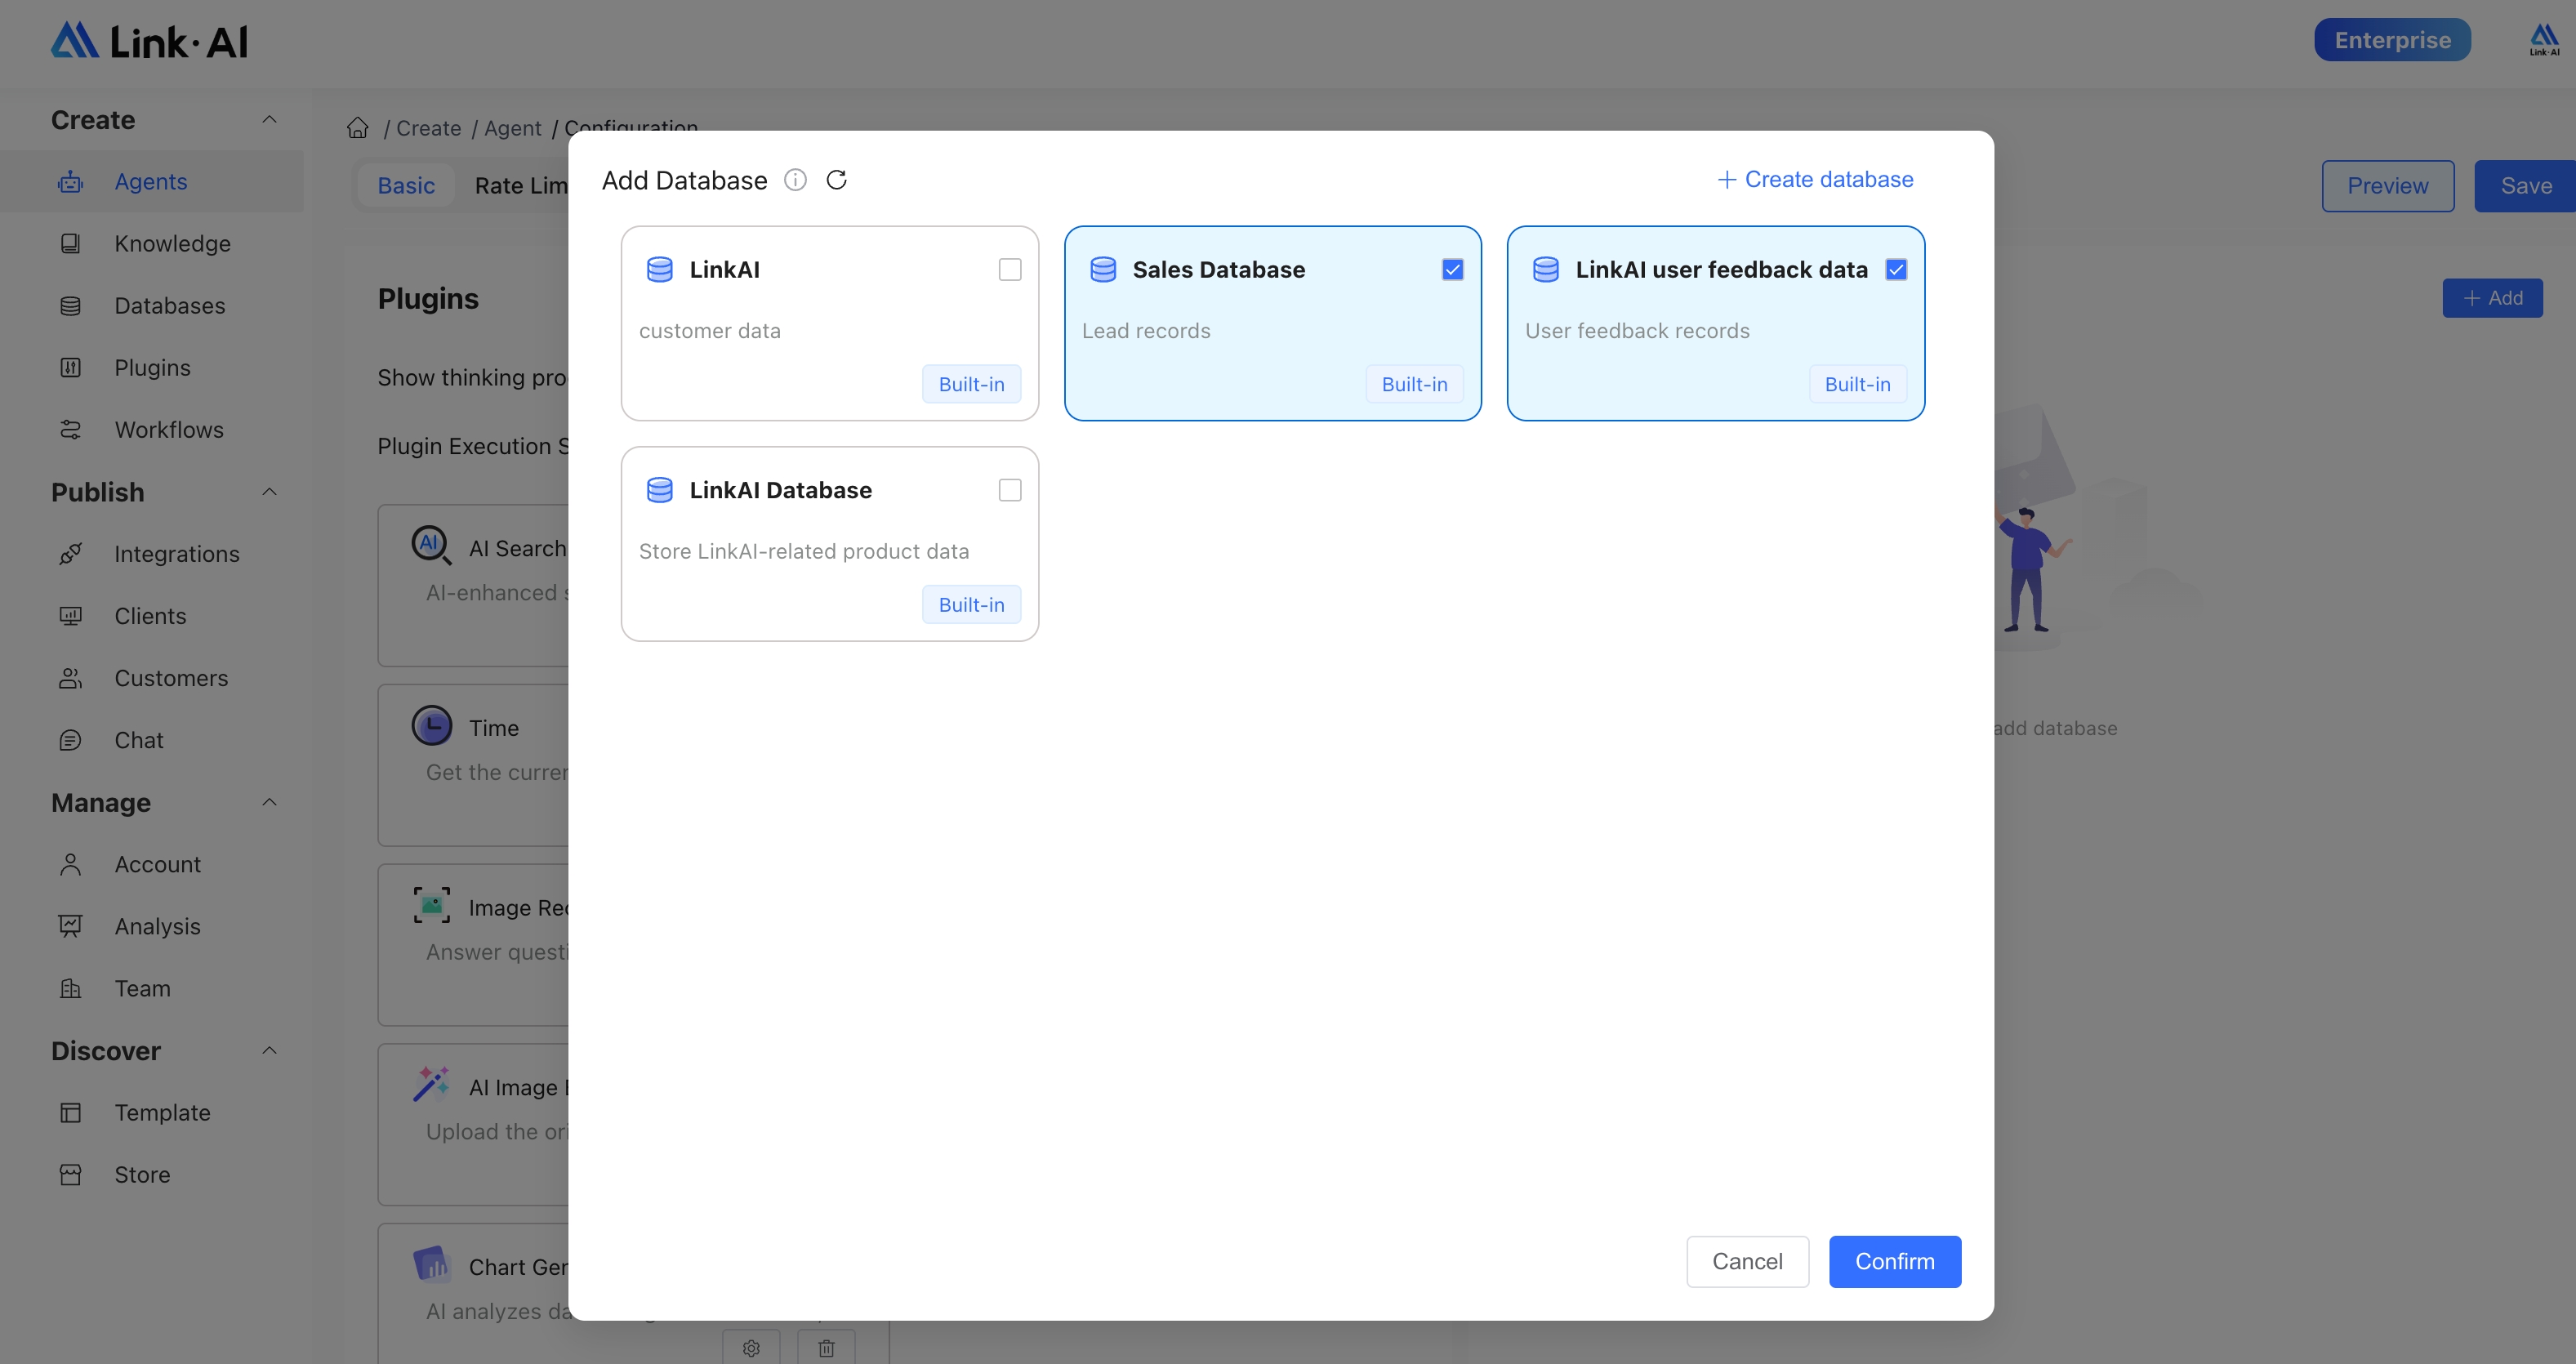2576x1364 pixels.
Task: Click the 'User feedback records' description
Action: pos(1637,331)
